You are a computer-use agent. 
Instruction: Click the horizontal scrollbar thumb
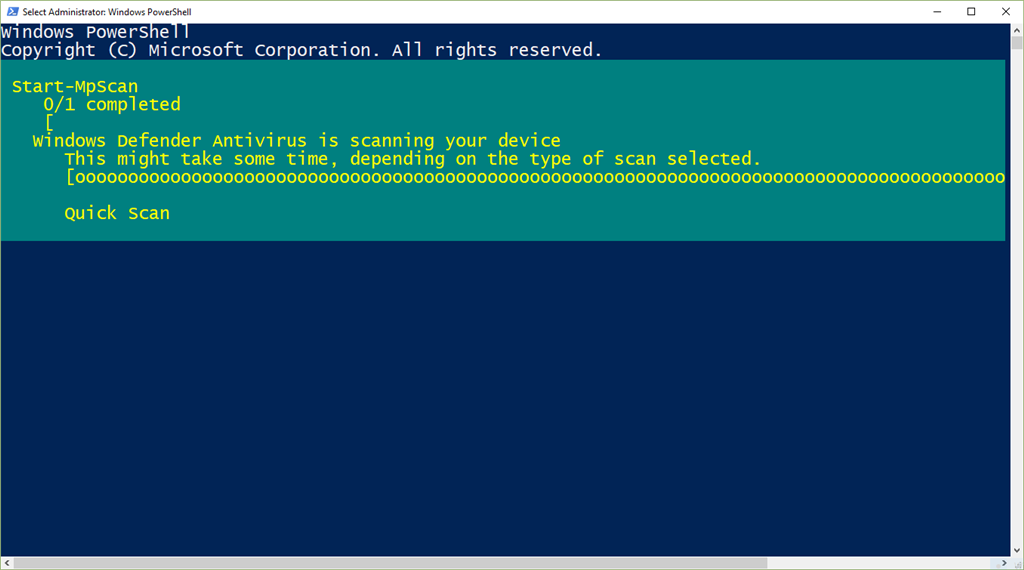391,563
